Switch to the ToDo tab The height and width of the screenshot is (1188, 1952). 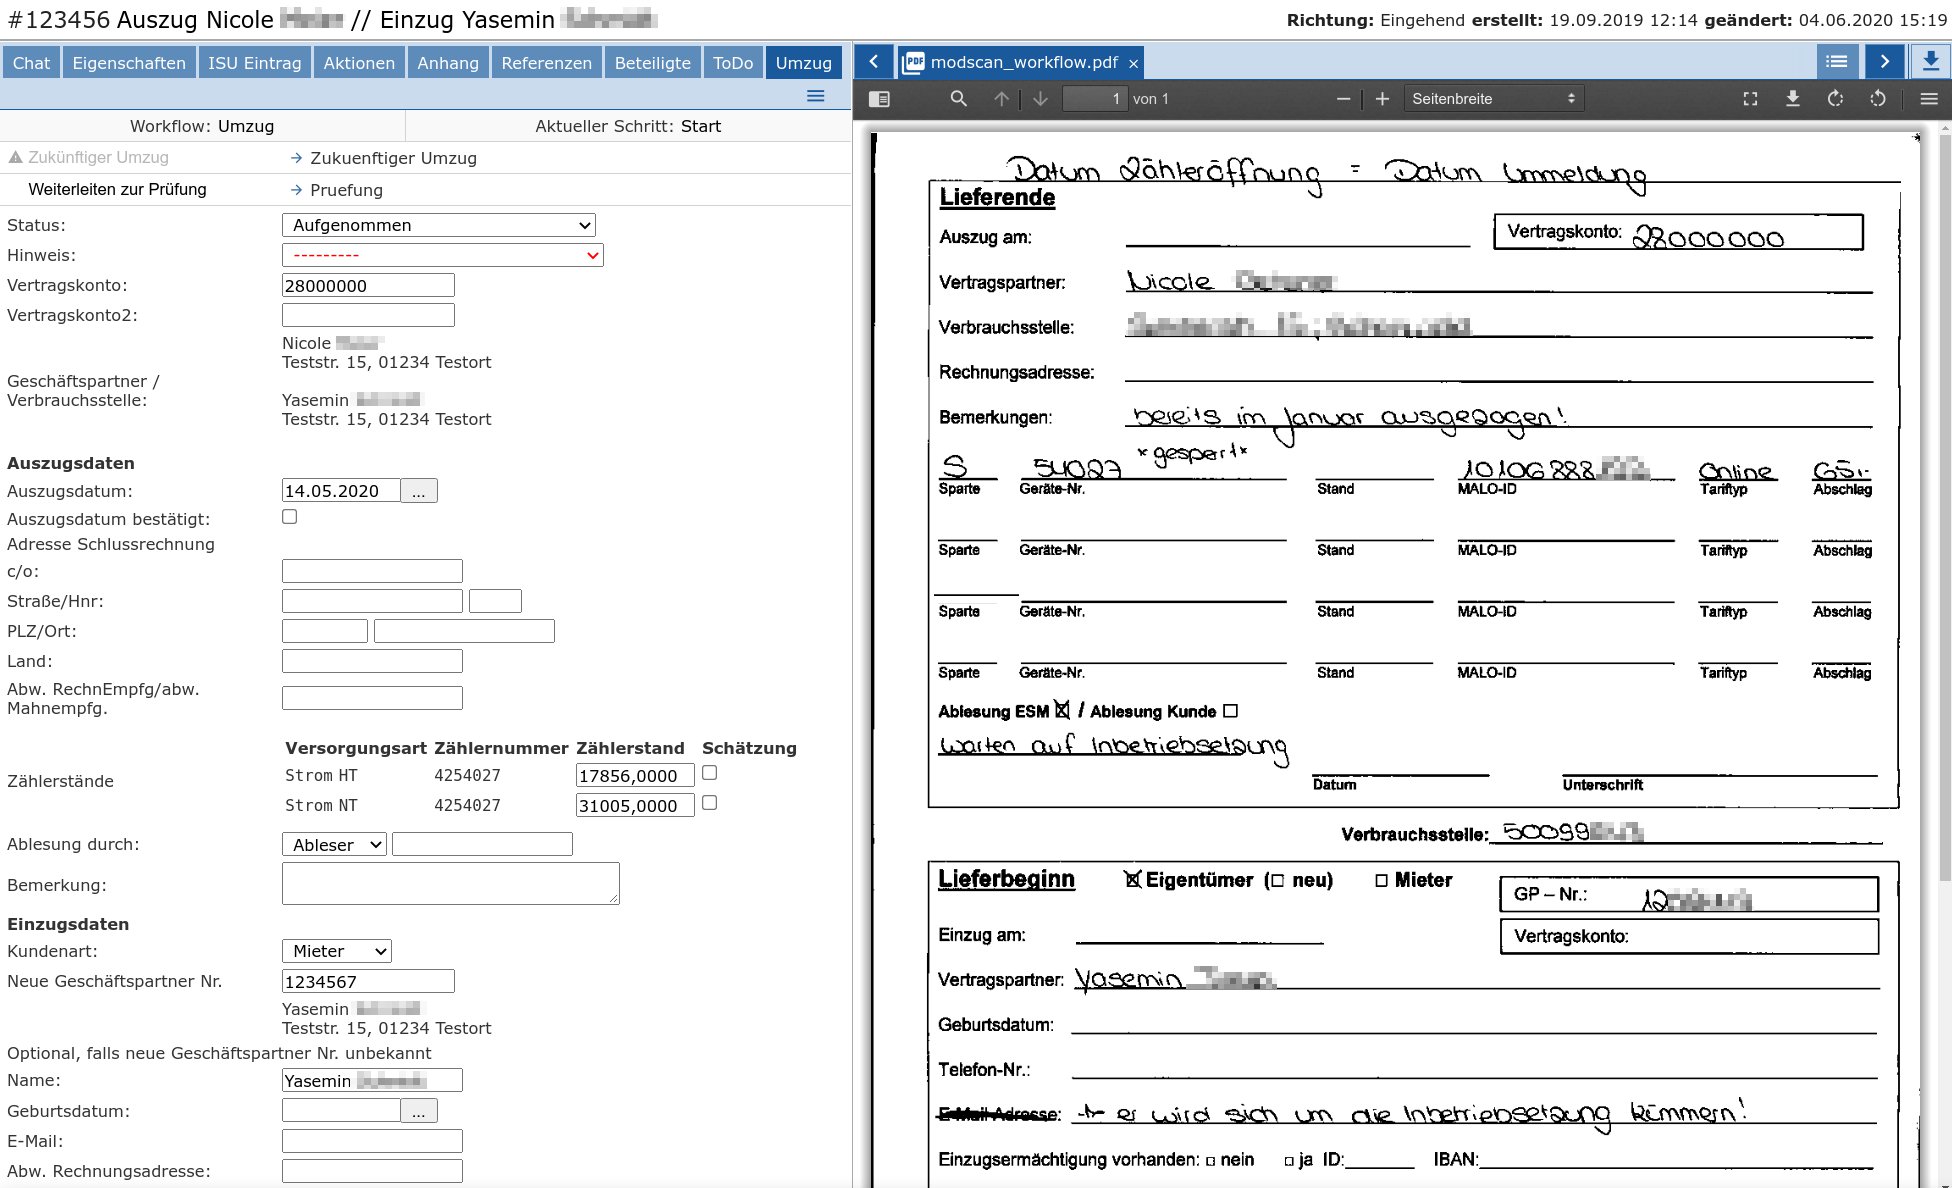click(x=733, y=63)
